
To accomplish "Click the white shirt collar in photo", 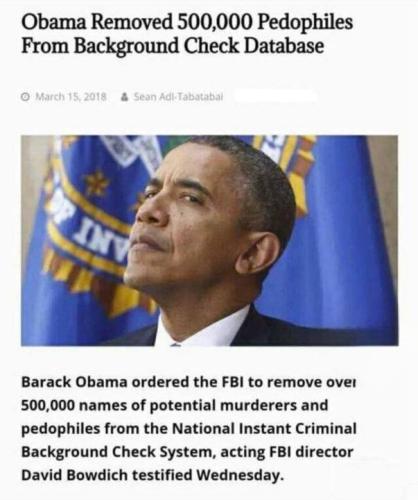I will (x=200, y=328).
